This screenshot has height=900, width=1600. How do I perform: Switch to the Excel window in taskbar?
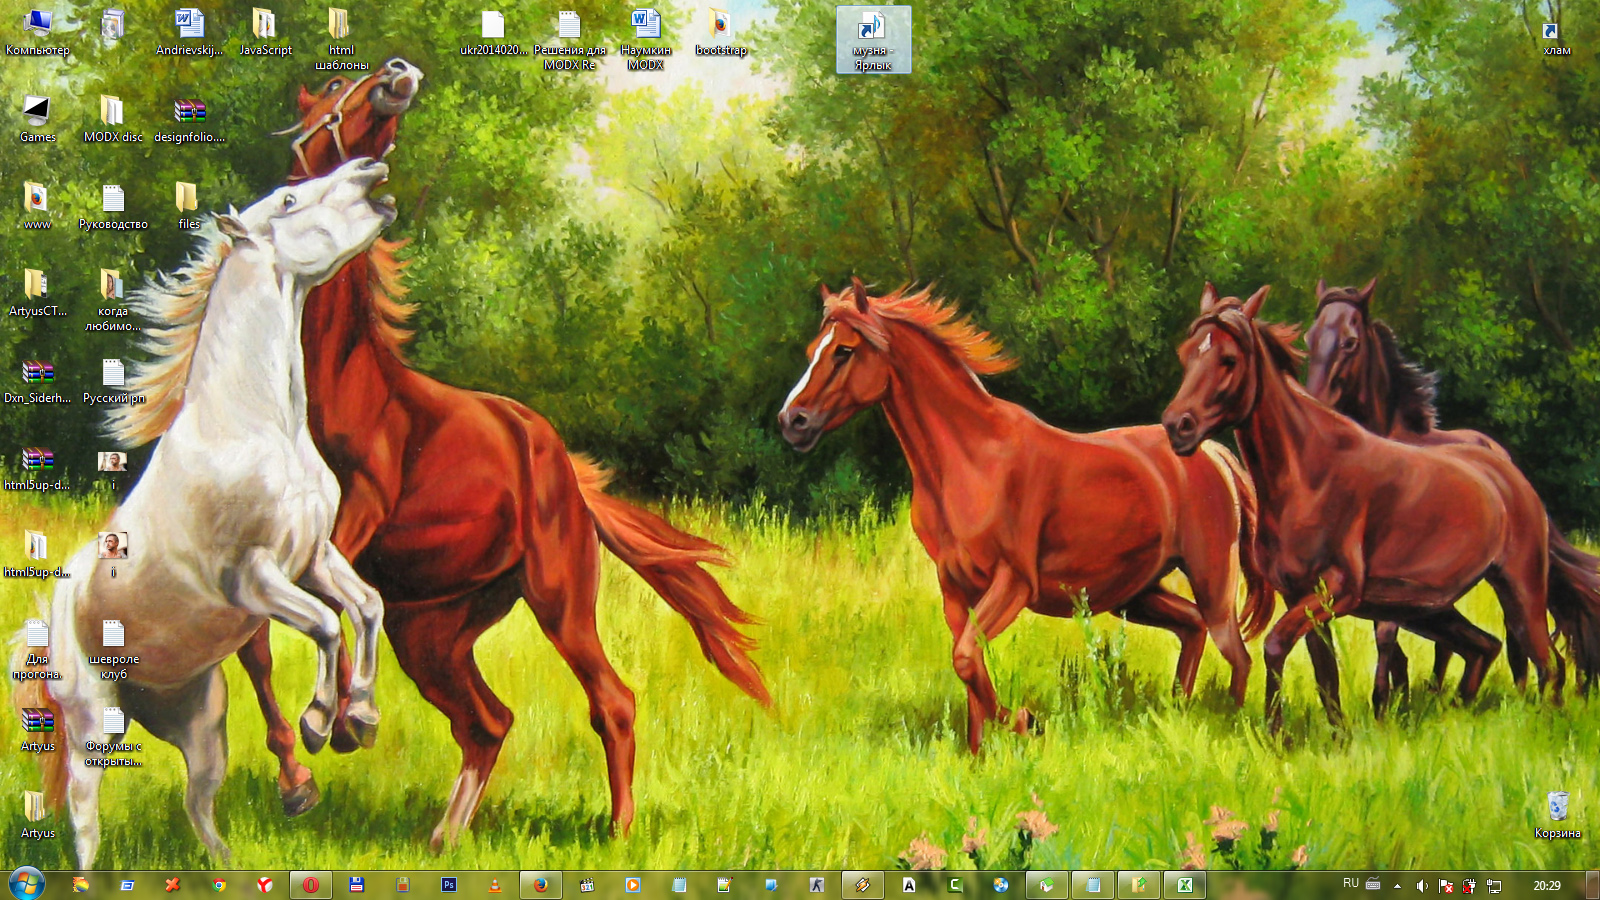[1184, 885]
